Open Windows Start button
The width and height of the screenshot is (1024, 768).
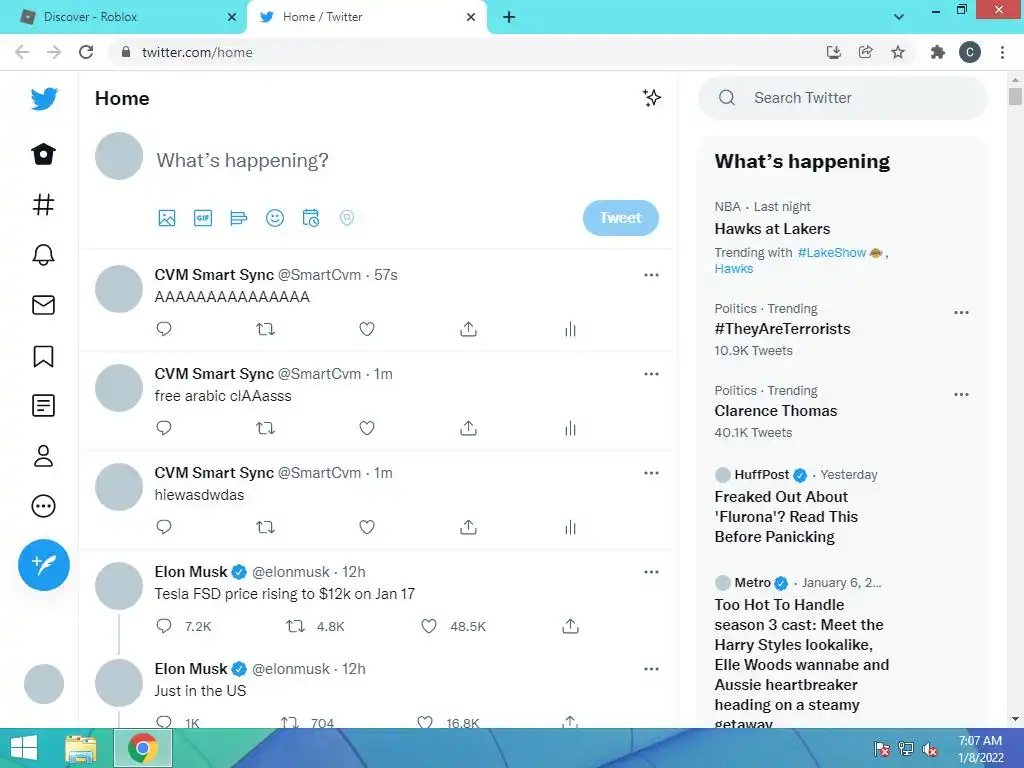point(24,748)
